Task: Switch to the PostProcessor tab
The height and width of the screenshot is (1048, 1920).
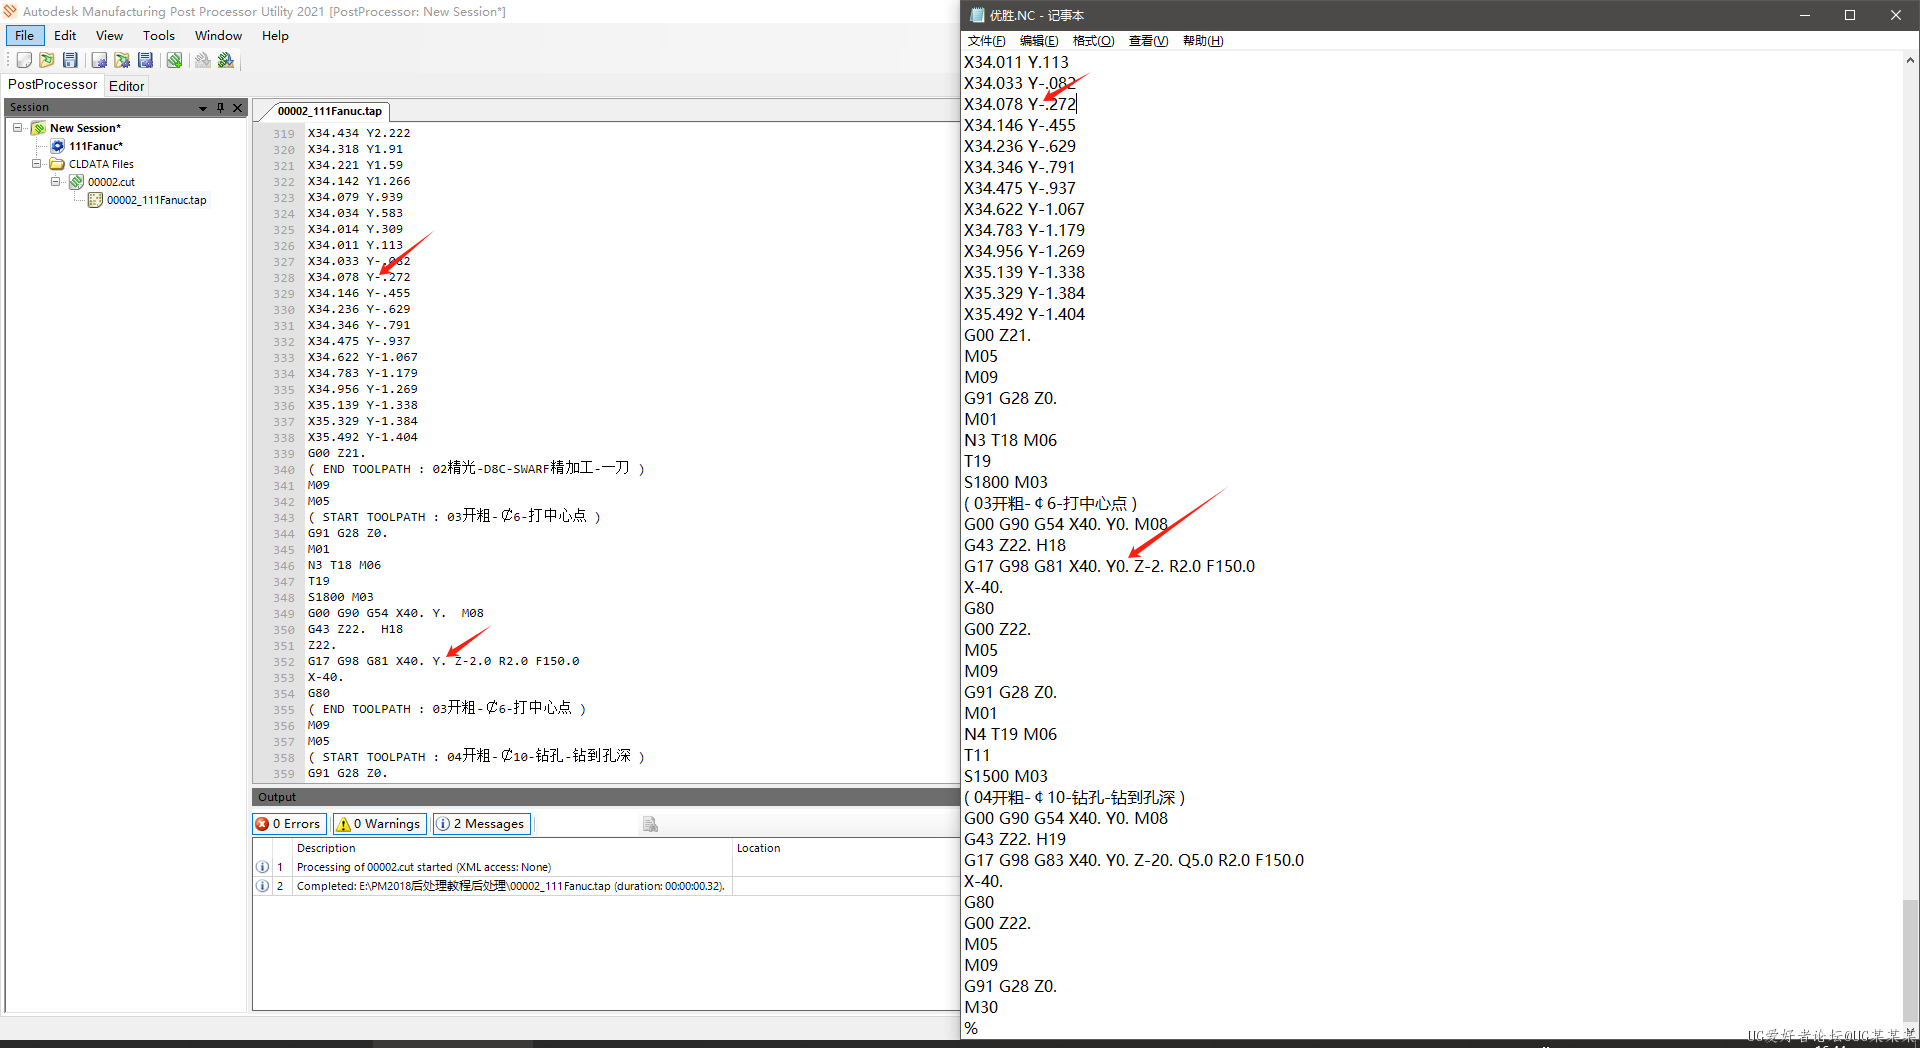Action: [53, 85]
